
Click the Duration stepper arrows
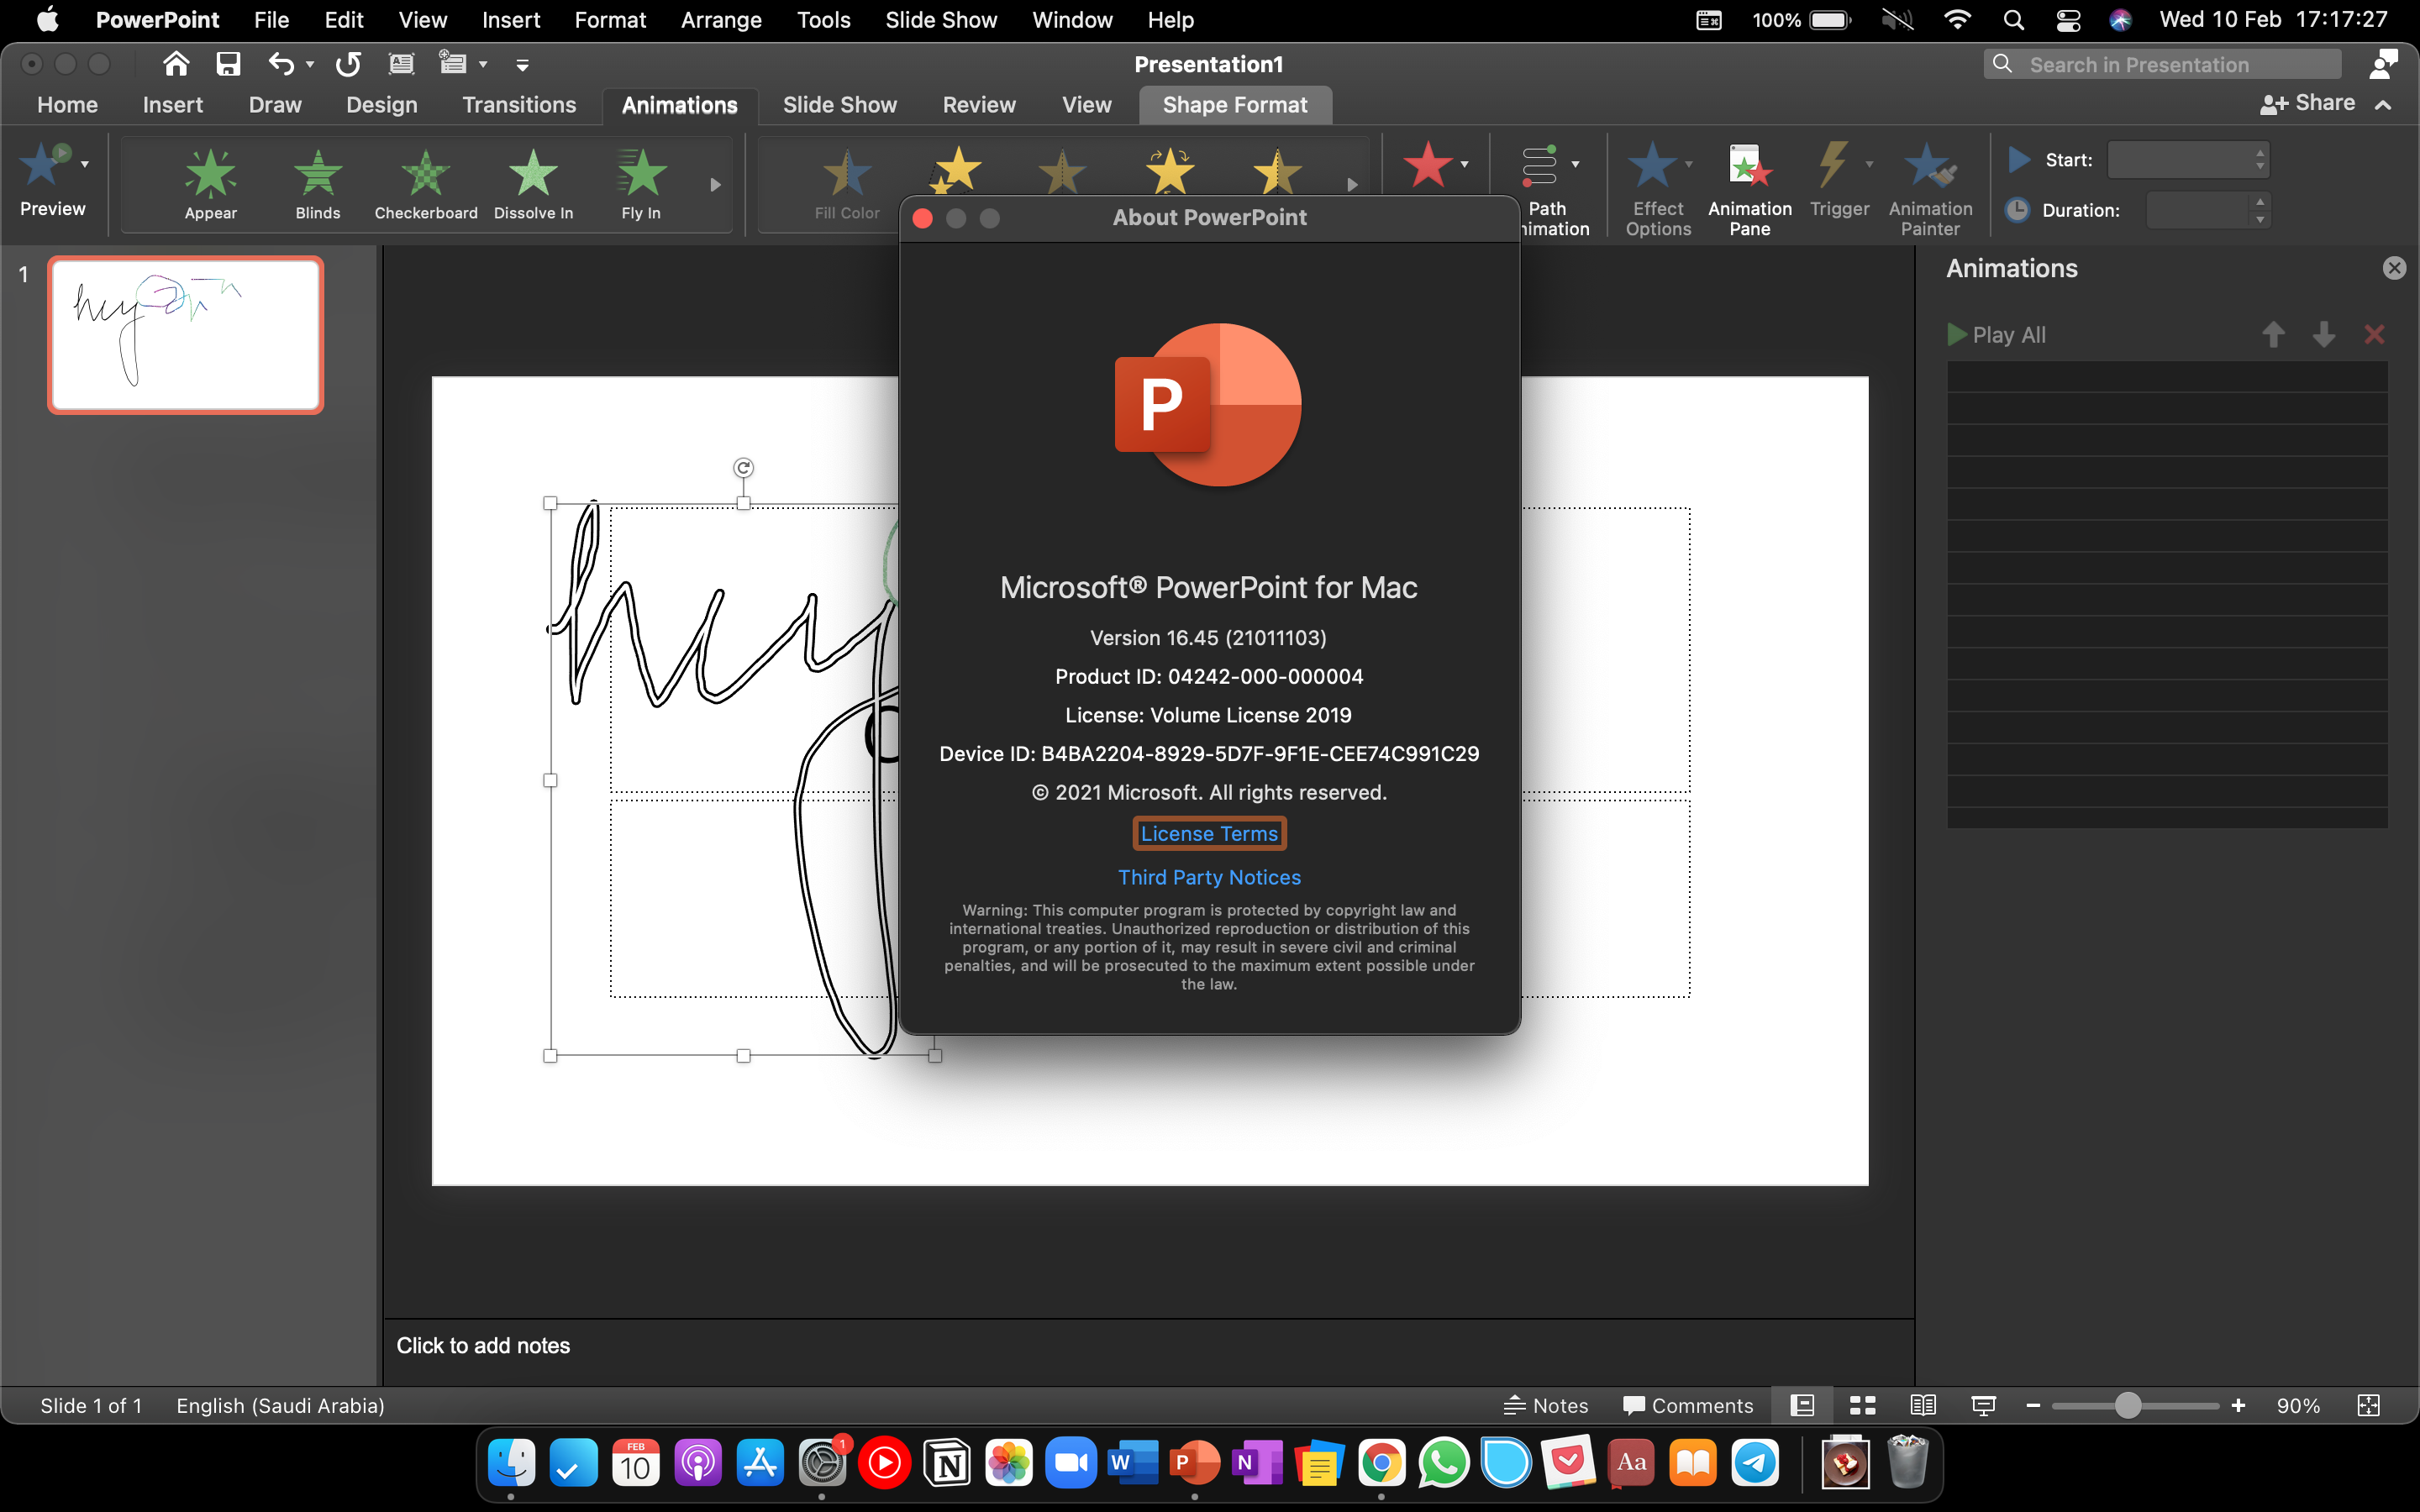coord(2259,210)
